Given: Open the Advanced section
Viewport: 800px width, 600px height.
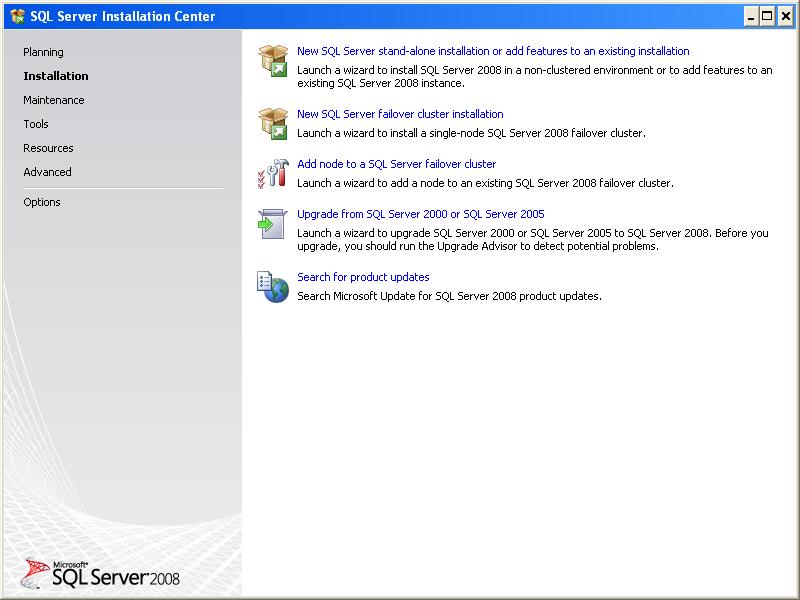Looking at the screenshot, I should pos(47,172).
